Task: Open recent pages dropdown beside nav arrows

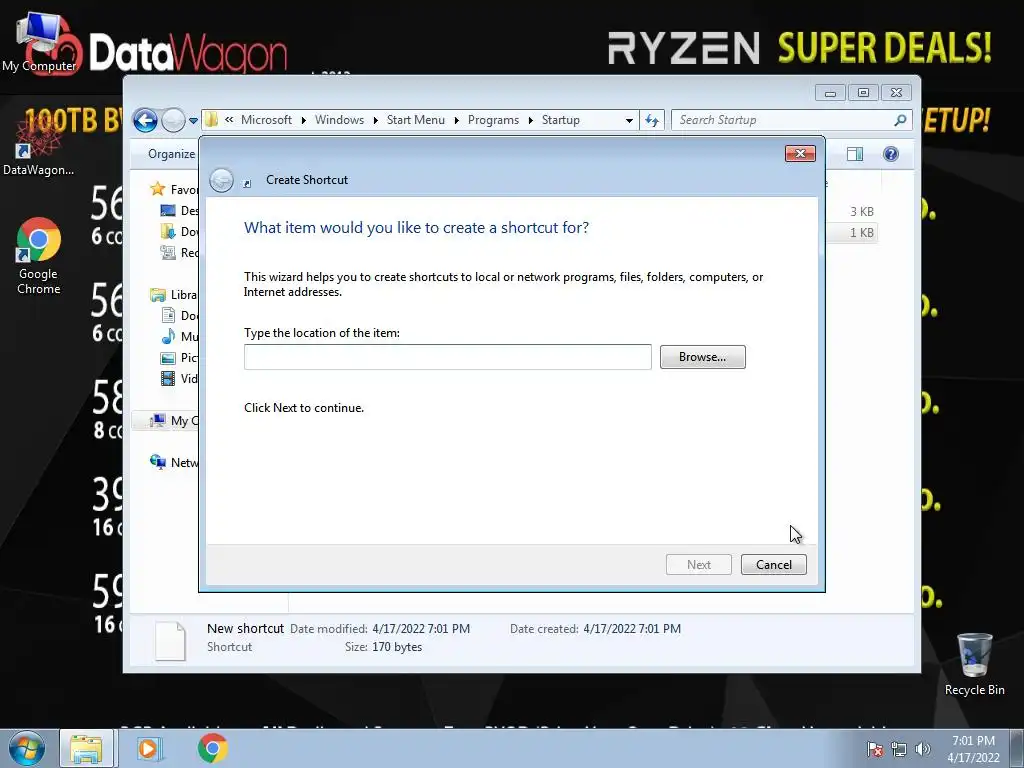Action: (x=193, y=121)
